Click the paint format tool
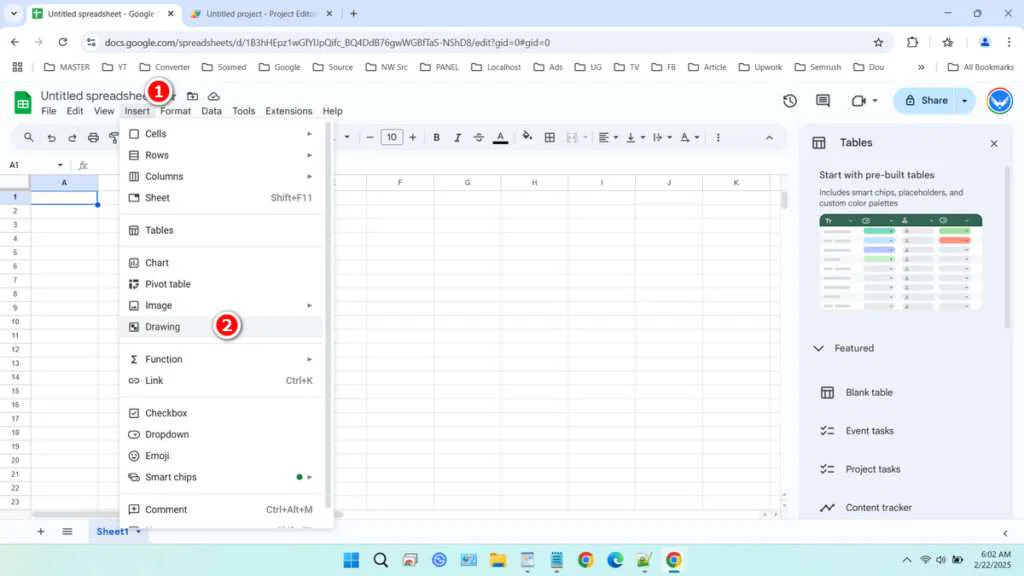Screen dimensions: 1024x576 (x=113, y=136)
